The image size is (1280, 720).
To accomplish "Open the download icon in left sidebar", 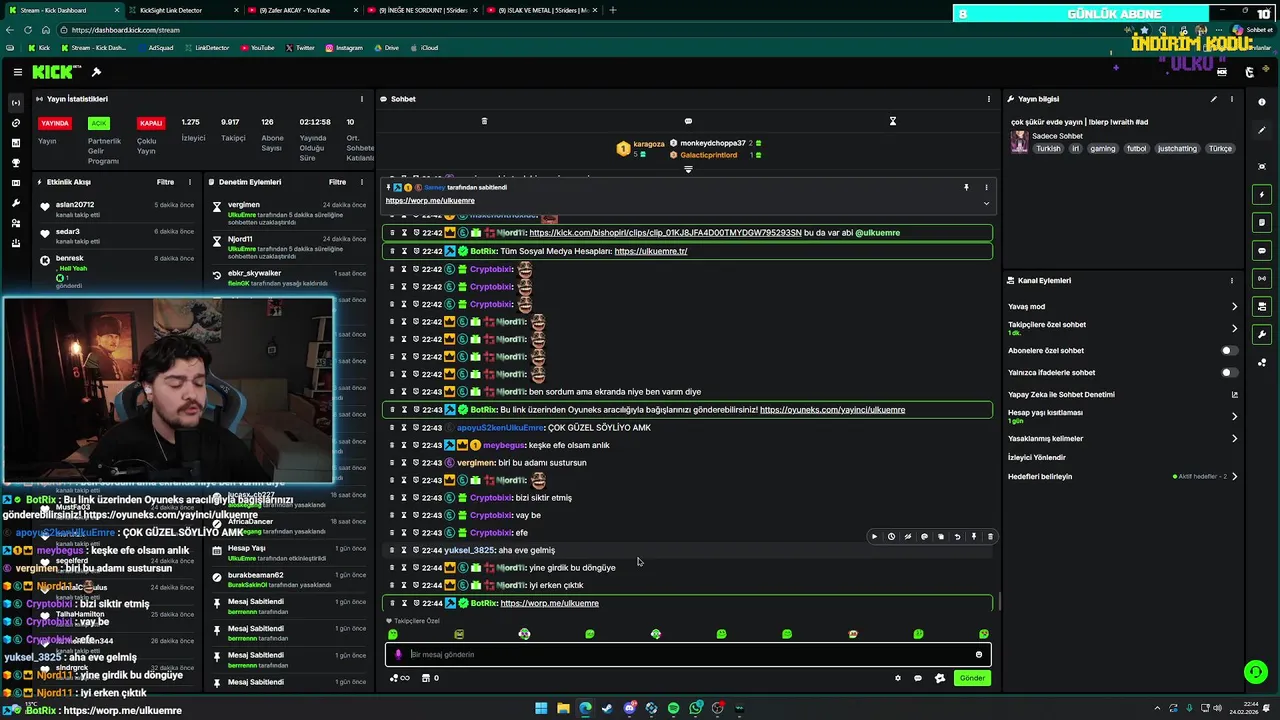I will [15, 243].
